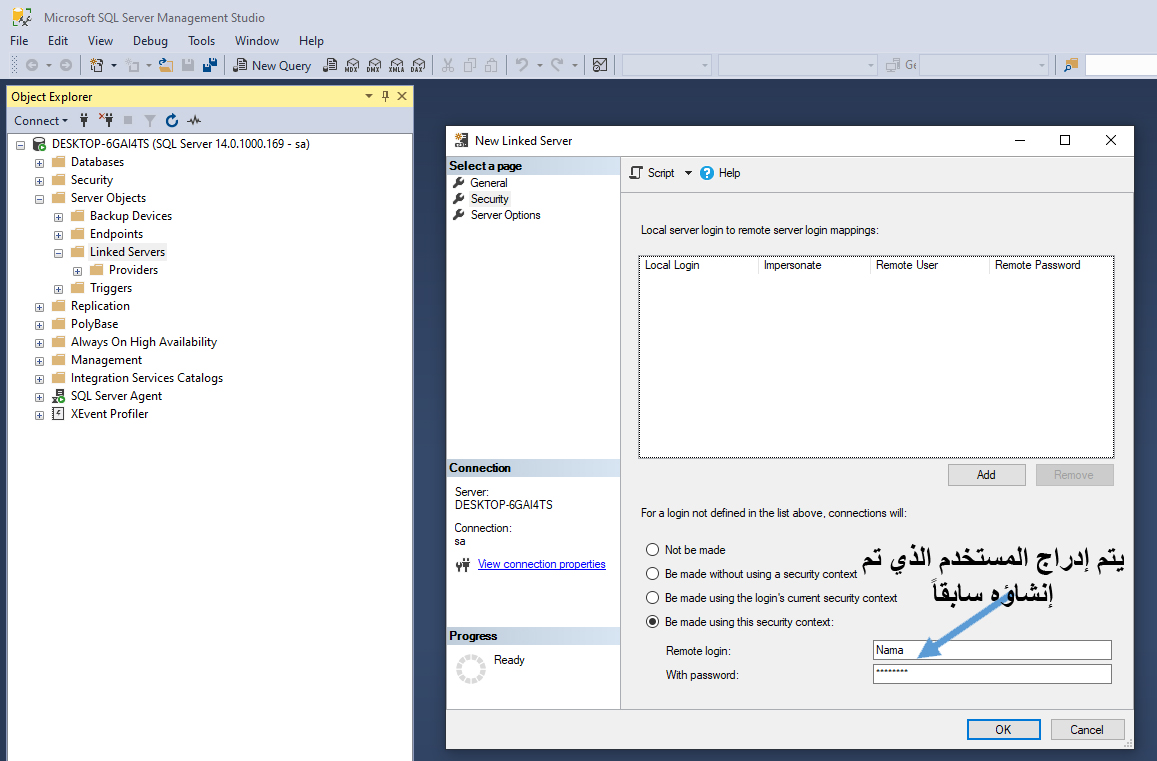Refresh the Object Explorer
This screenshot has width=1157, height=761.
pyautogui.click(x=172, y=120)
